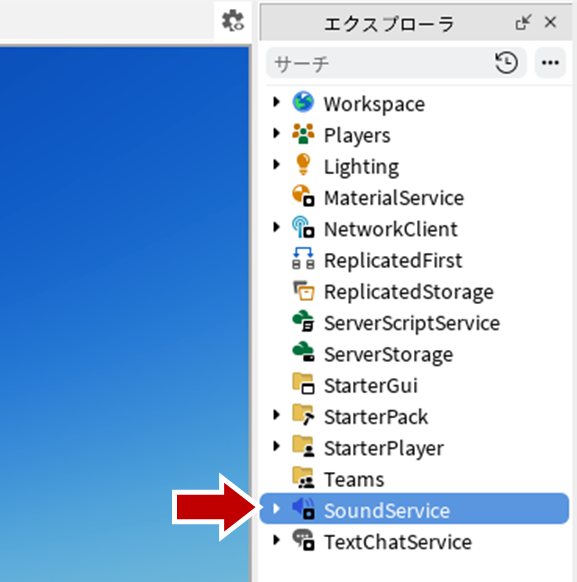Select the ReplicatedStorage label
Screen dimensions: 577x582
(x=409, y=292)
